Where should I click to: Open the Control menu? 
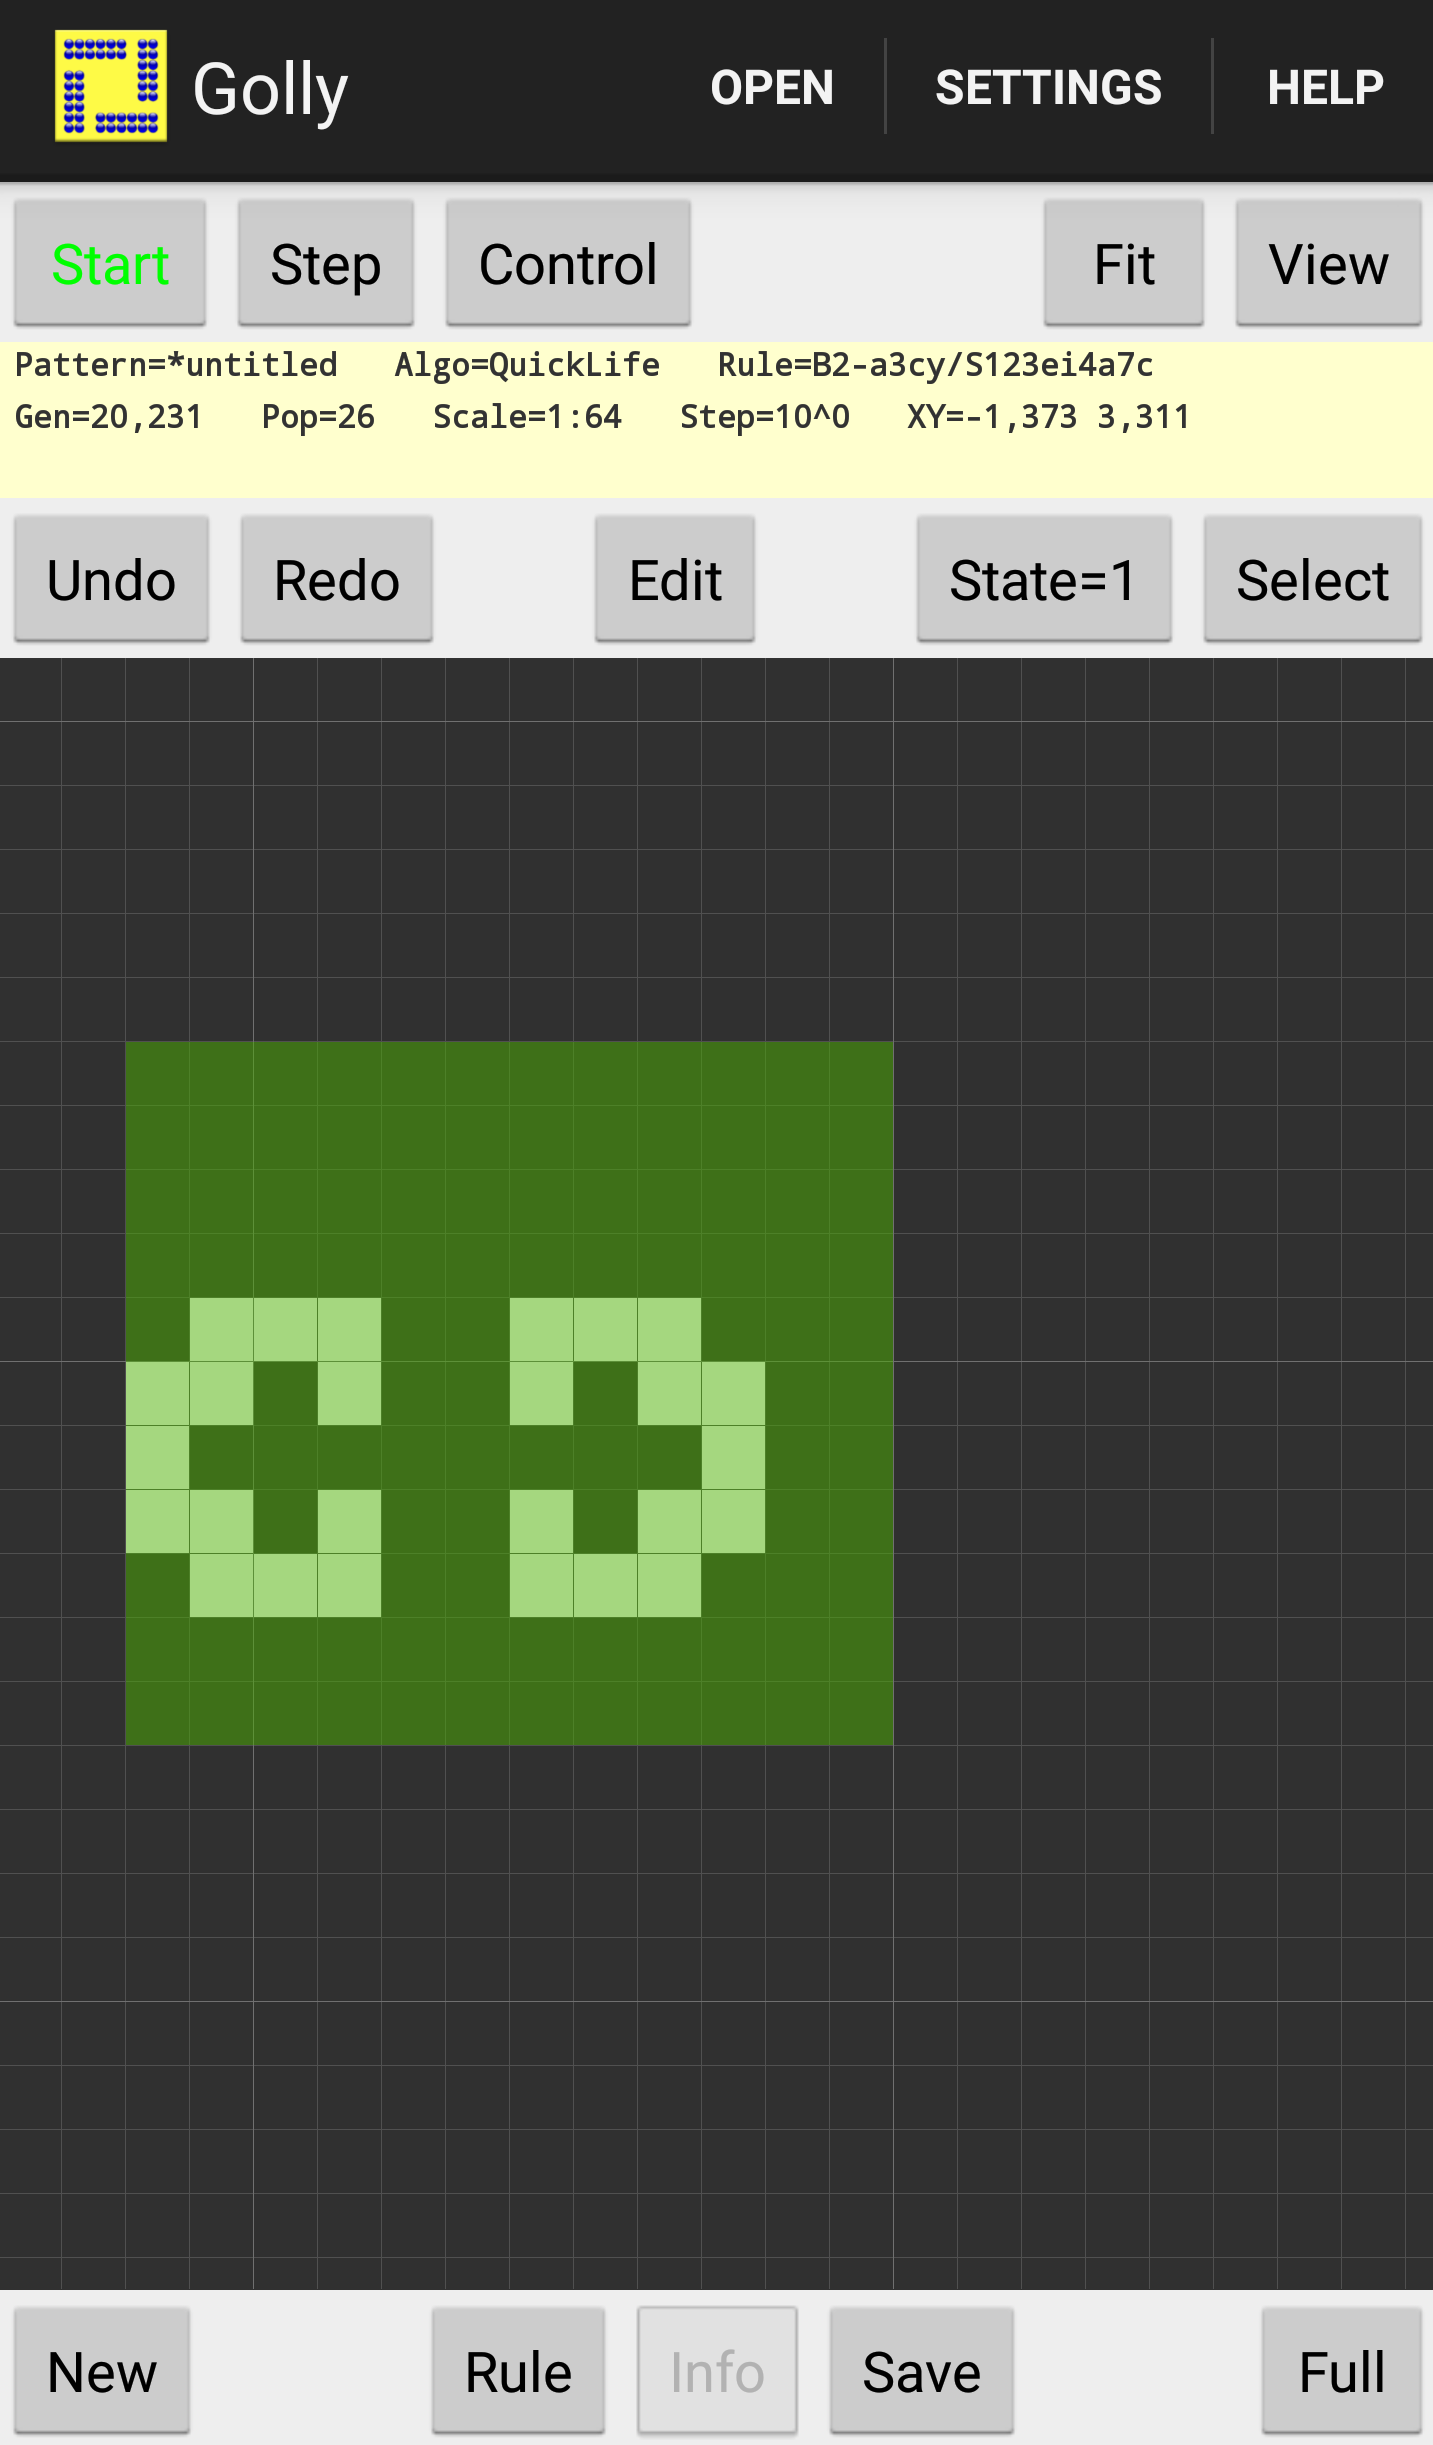(568, 263)
